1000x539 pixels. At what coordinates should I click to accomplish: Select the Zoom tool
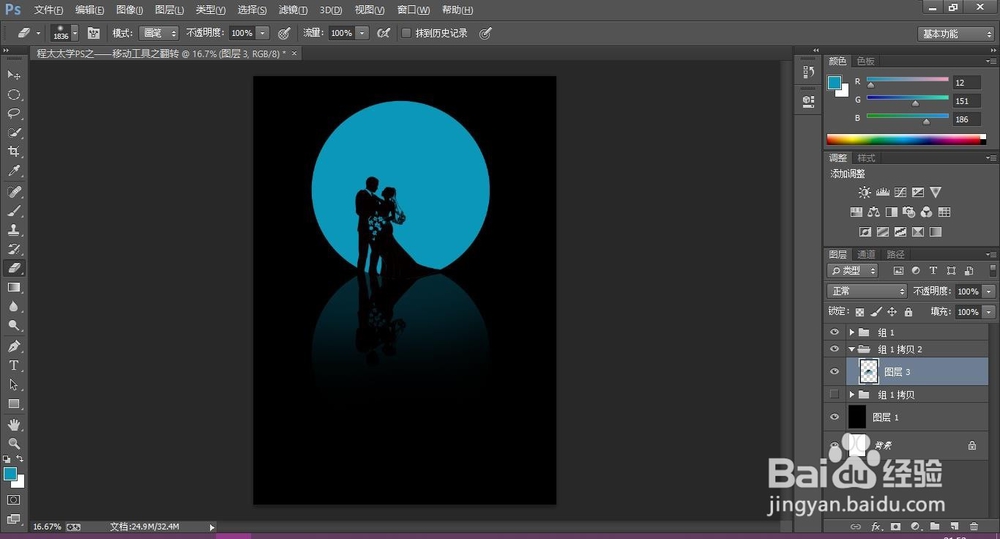click(13, 443)
